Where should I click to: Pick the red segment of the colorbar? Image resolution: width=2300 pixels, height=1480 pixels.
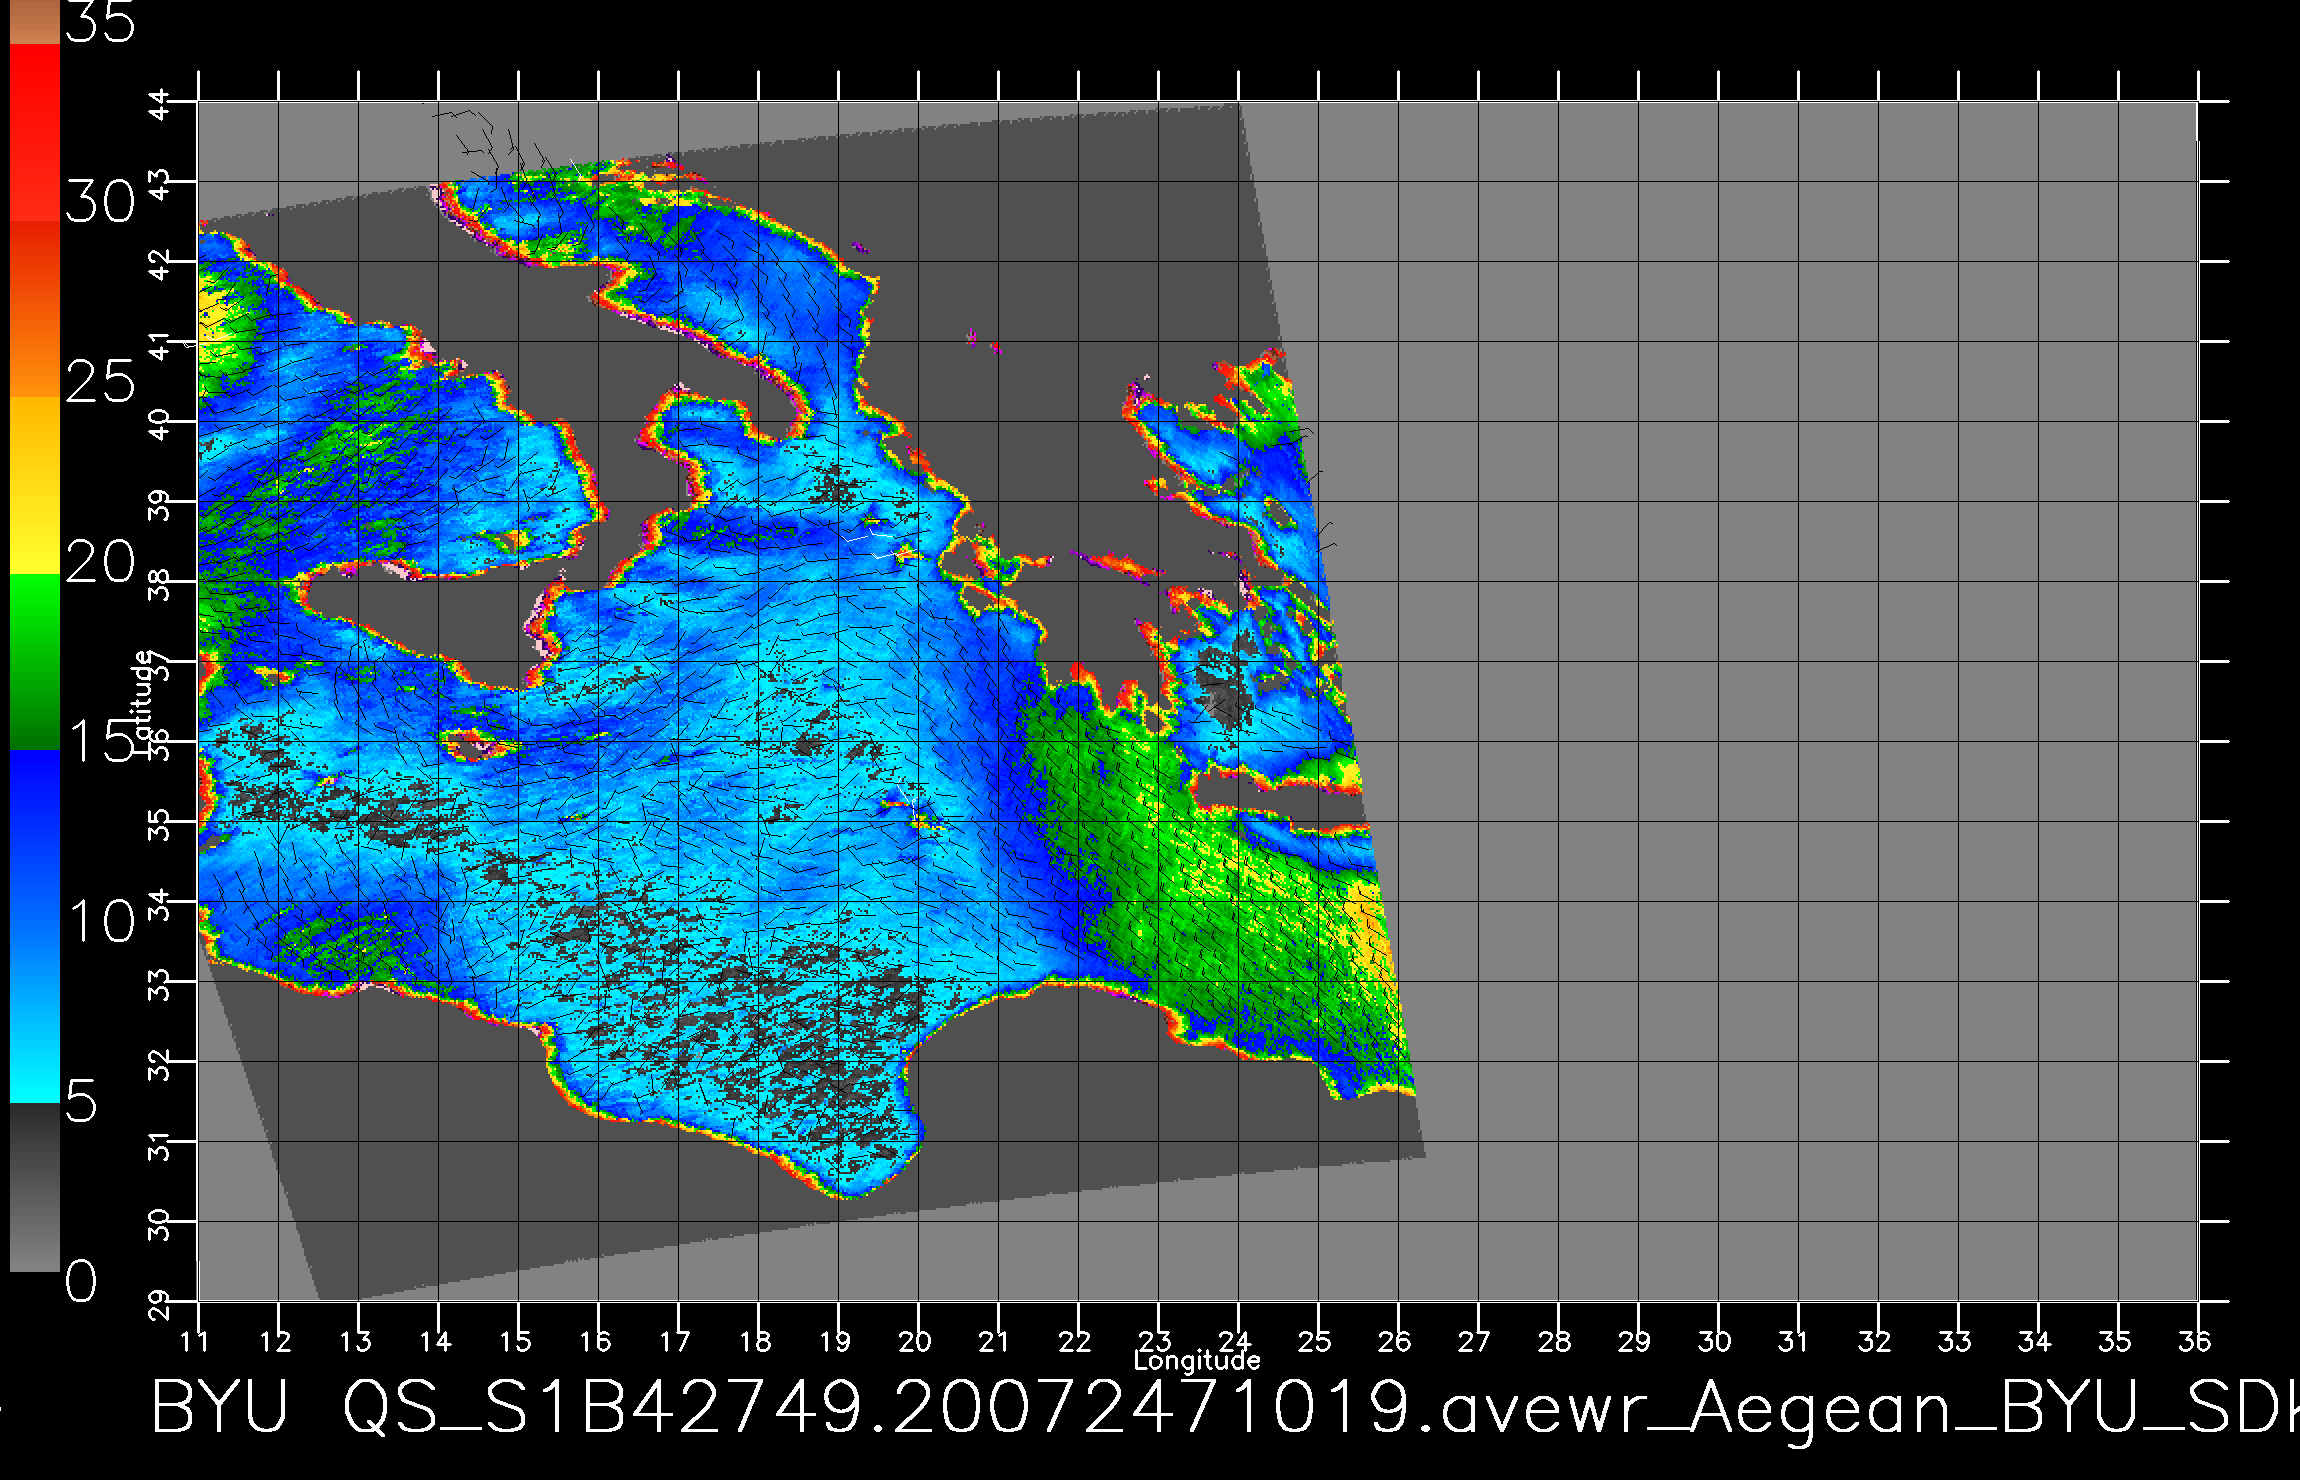(35, 132)
